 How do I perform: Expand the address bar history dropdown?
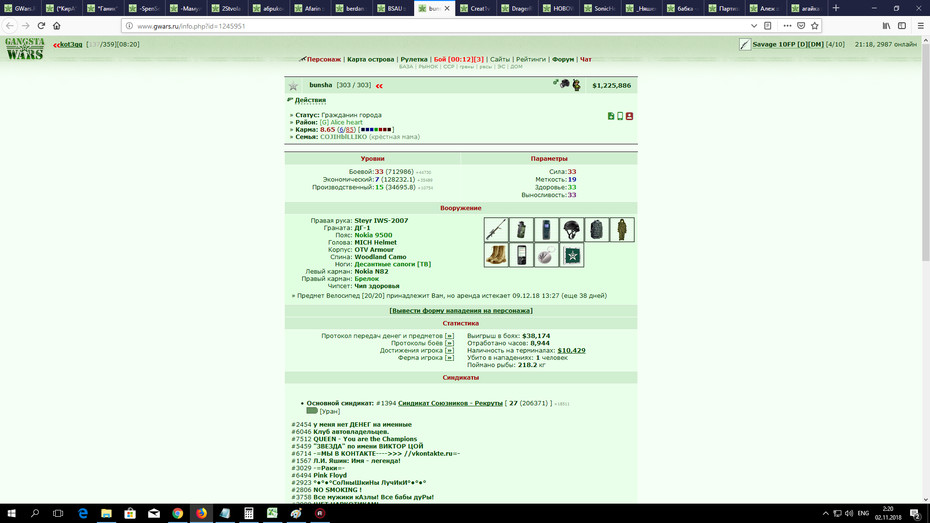[x=754, y=25]
